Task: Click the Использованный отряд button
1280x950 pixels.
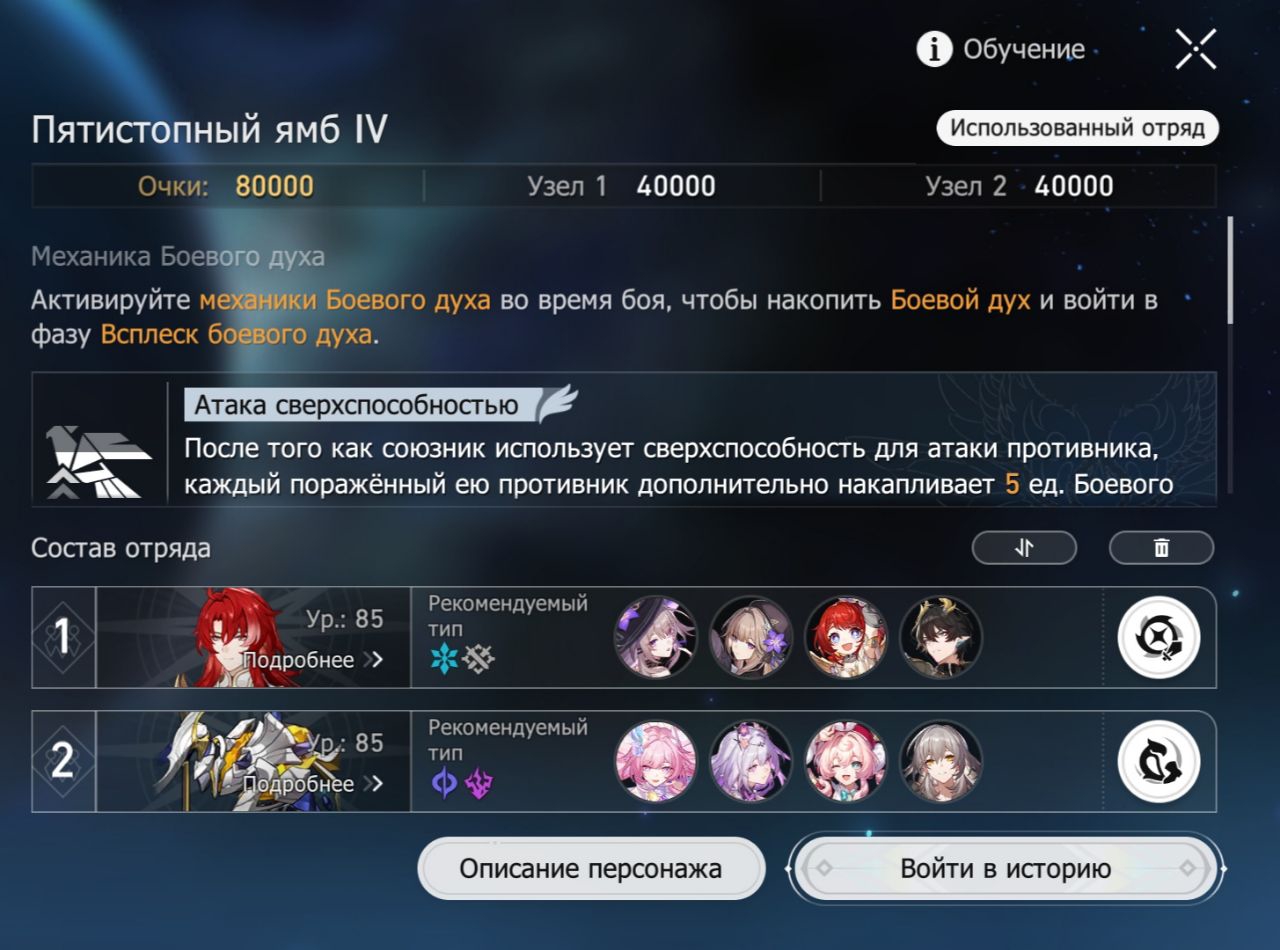Action: [1078, 128]
